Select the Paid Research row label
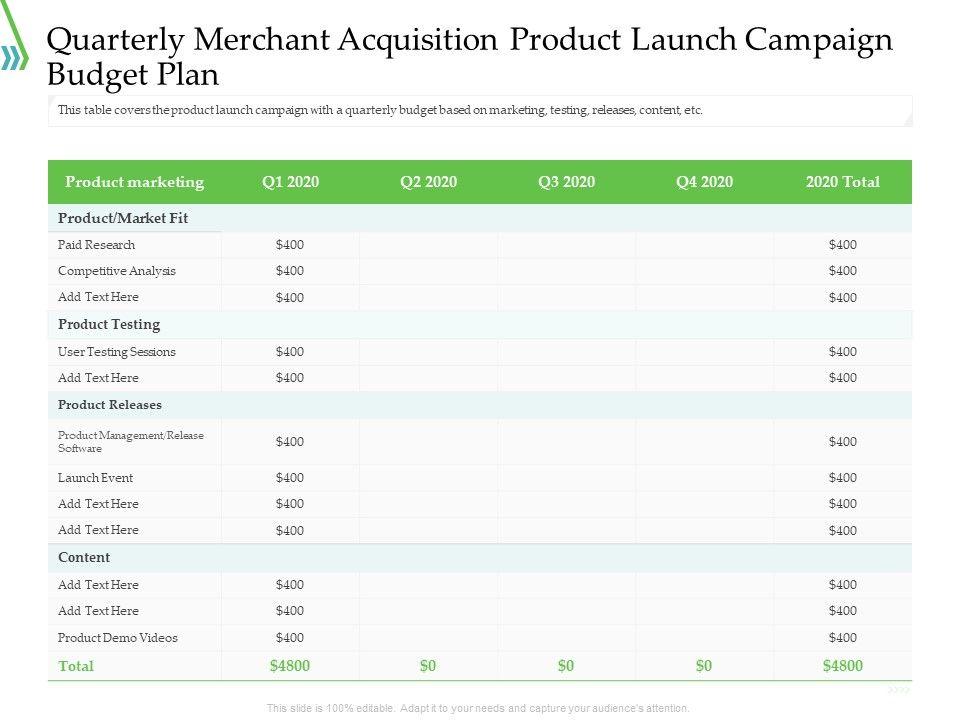Viewport: 960px width, 720px height. point(96,245)
